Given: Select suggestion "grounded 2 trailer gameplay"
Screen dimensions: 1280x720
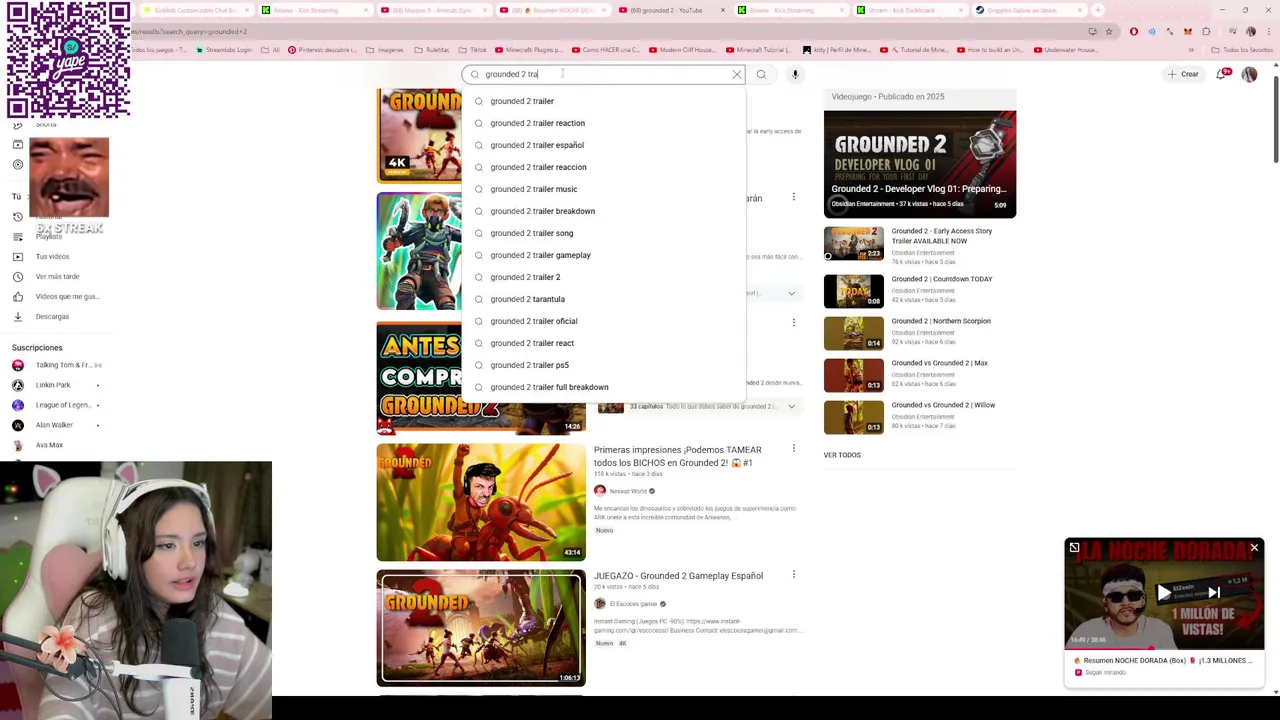Looking at the screenshot, I should click(604, 255).
